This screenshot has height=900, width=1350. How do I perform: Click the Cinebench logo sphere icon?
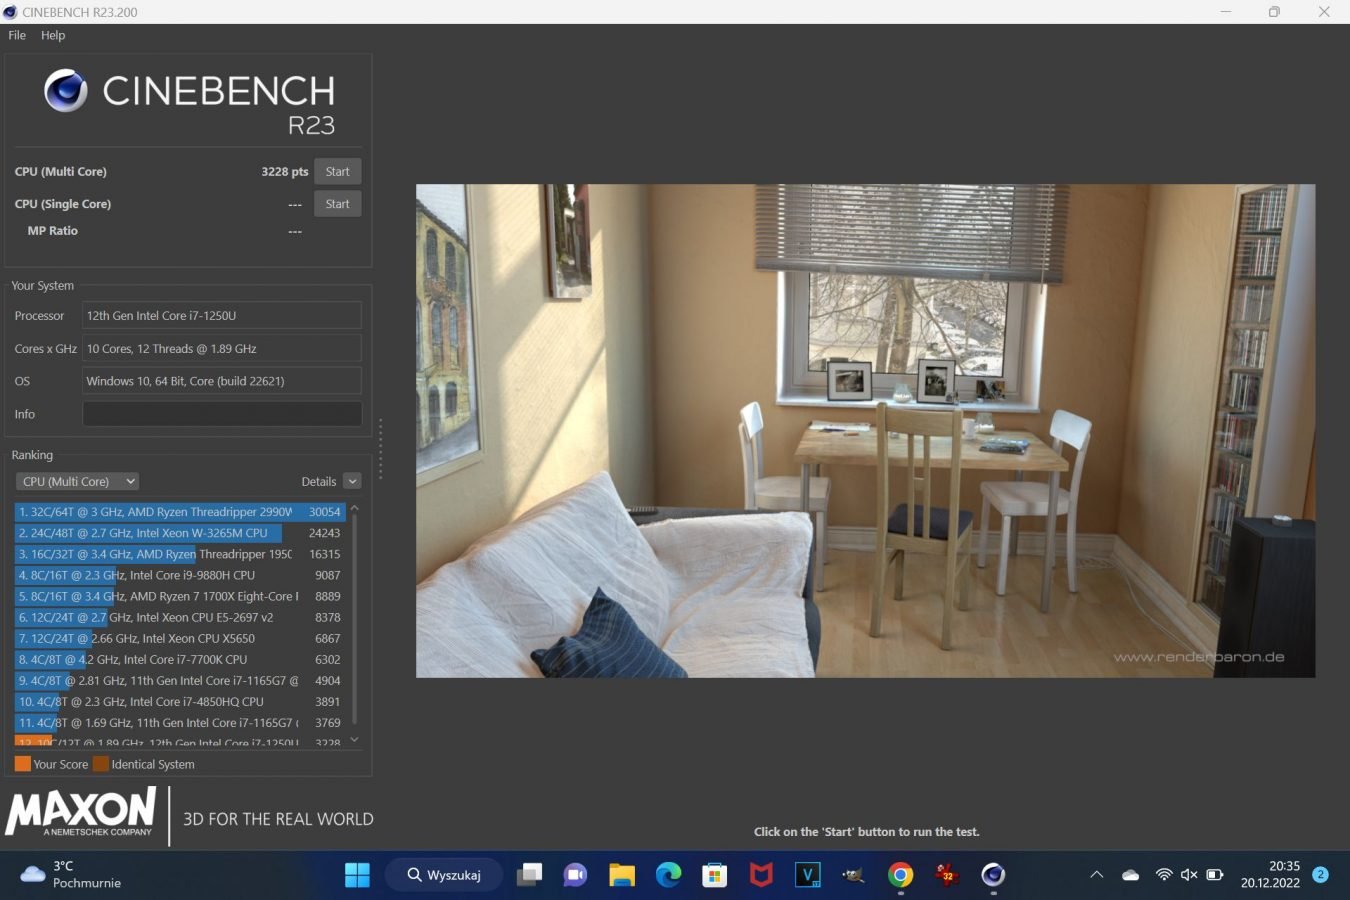point(66,90)
